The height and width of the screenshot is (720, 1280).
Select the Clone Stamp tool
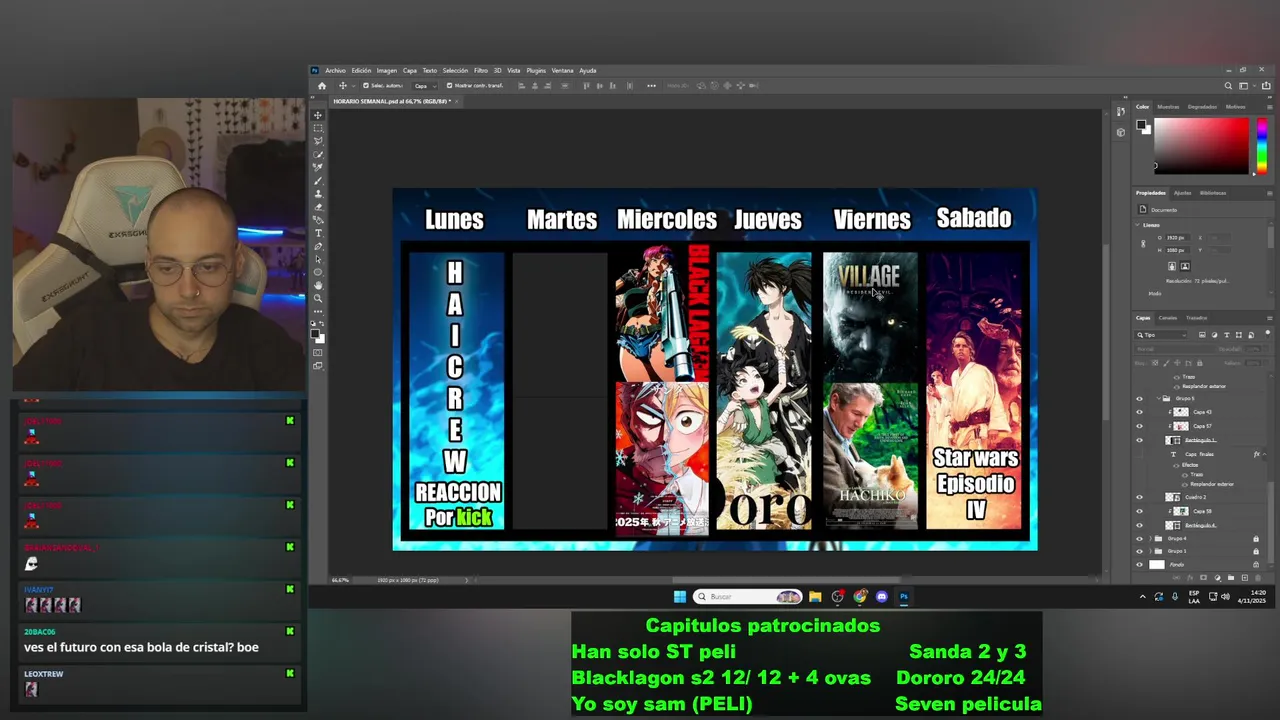click(x=318, y=193)
